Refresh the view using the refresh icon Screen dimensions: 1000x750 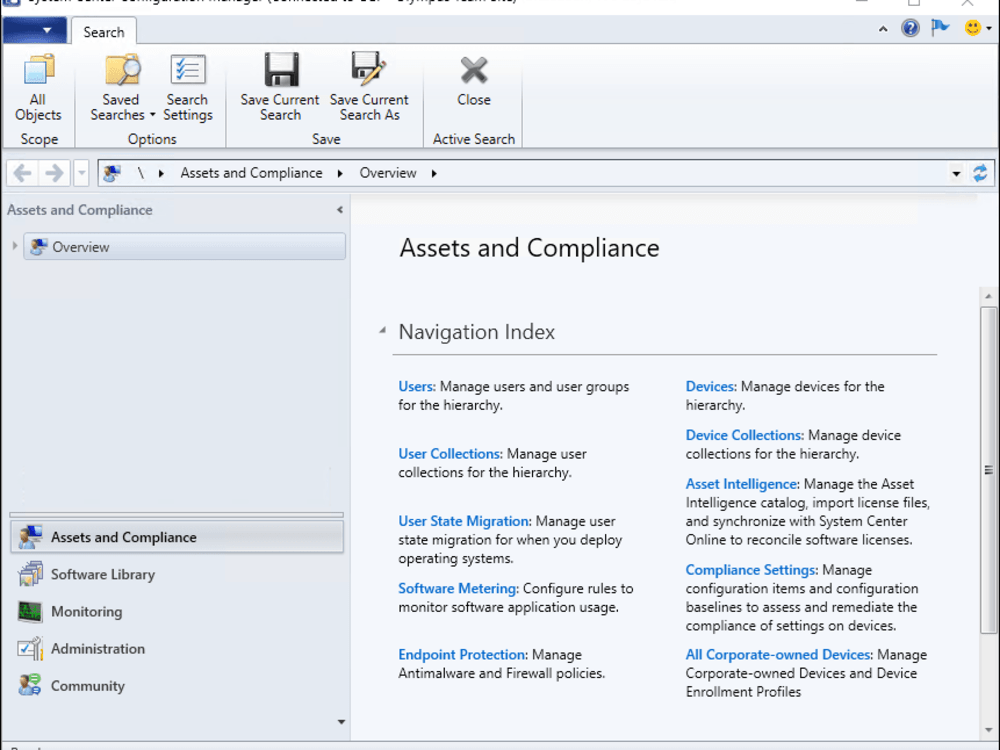coord(980,173)
